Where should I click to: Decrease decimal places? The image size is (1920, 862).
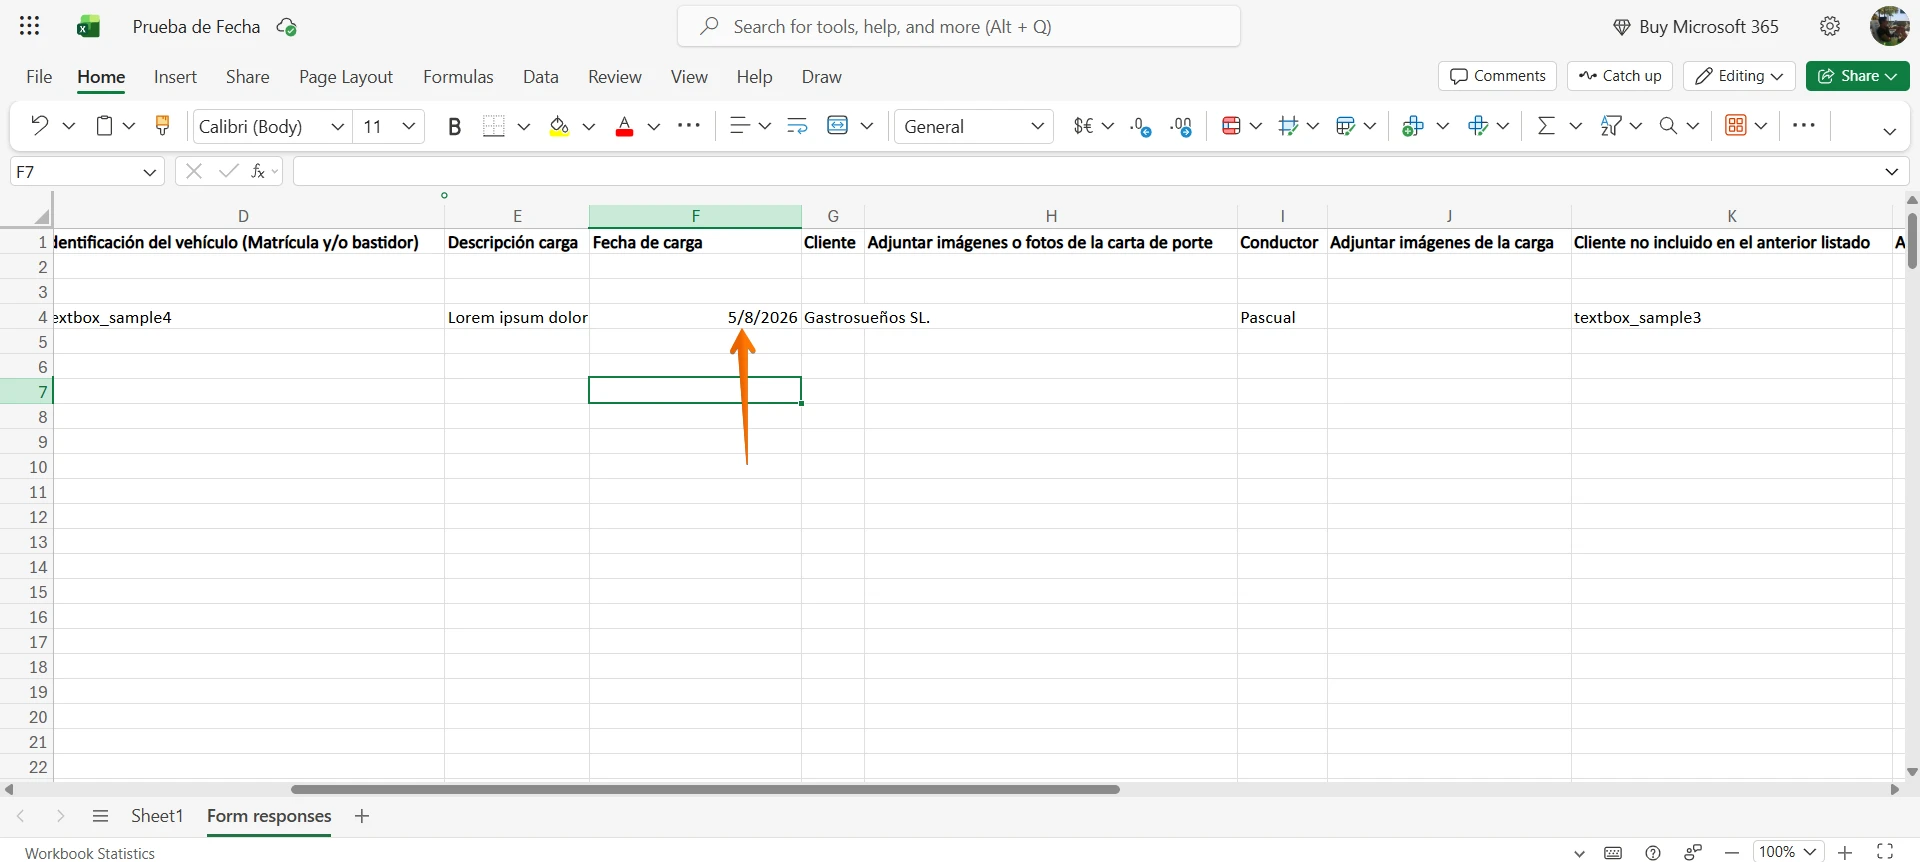[1140, 126]
